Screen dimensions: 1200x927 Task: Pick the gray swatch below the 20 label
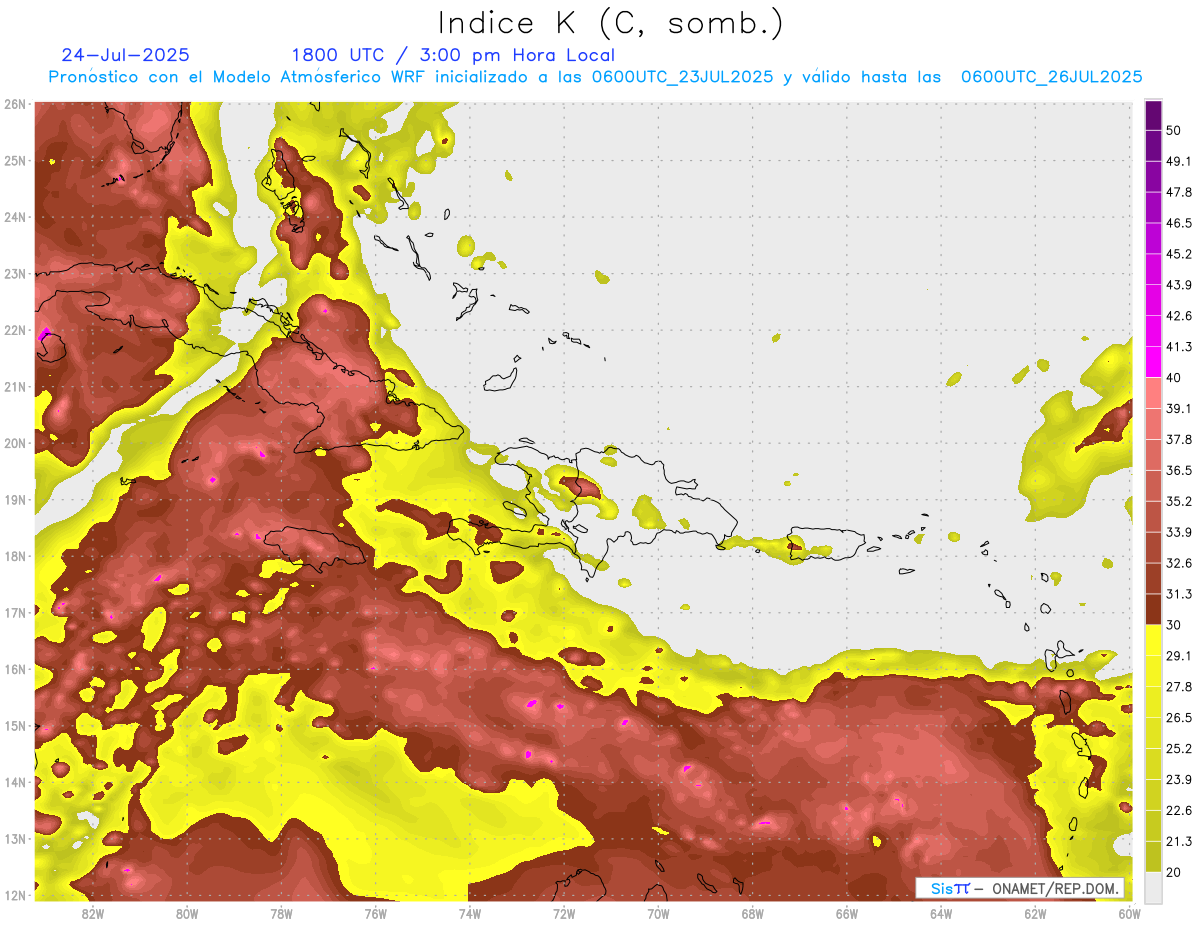coord(1153,887)
